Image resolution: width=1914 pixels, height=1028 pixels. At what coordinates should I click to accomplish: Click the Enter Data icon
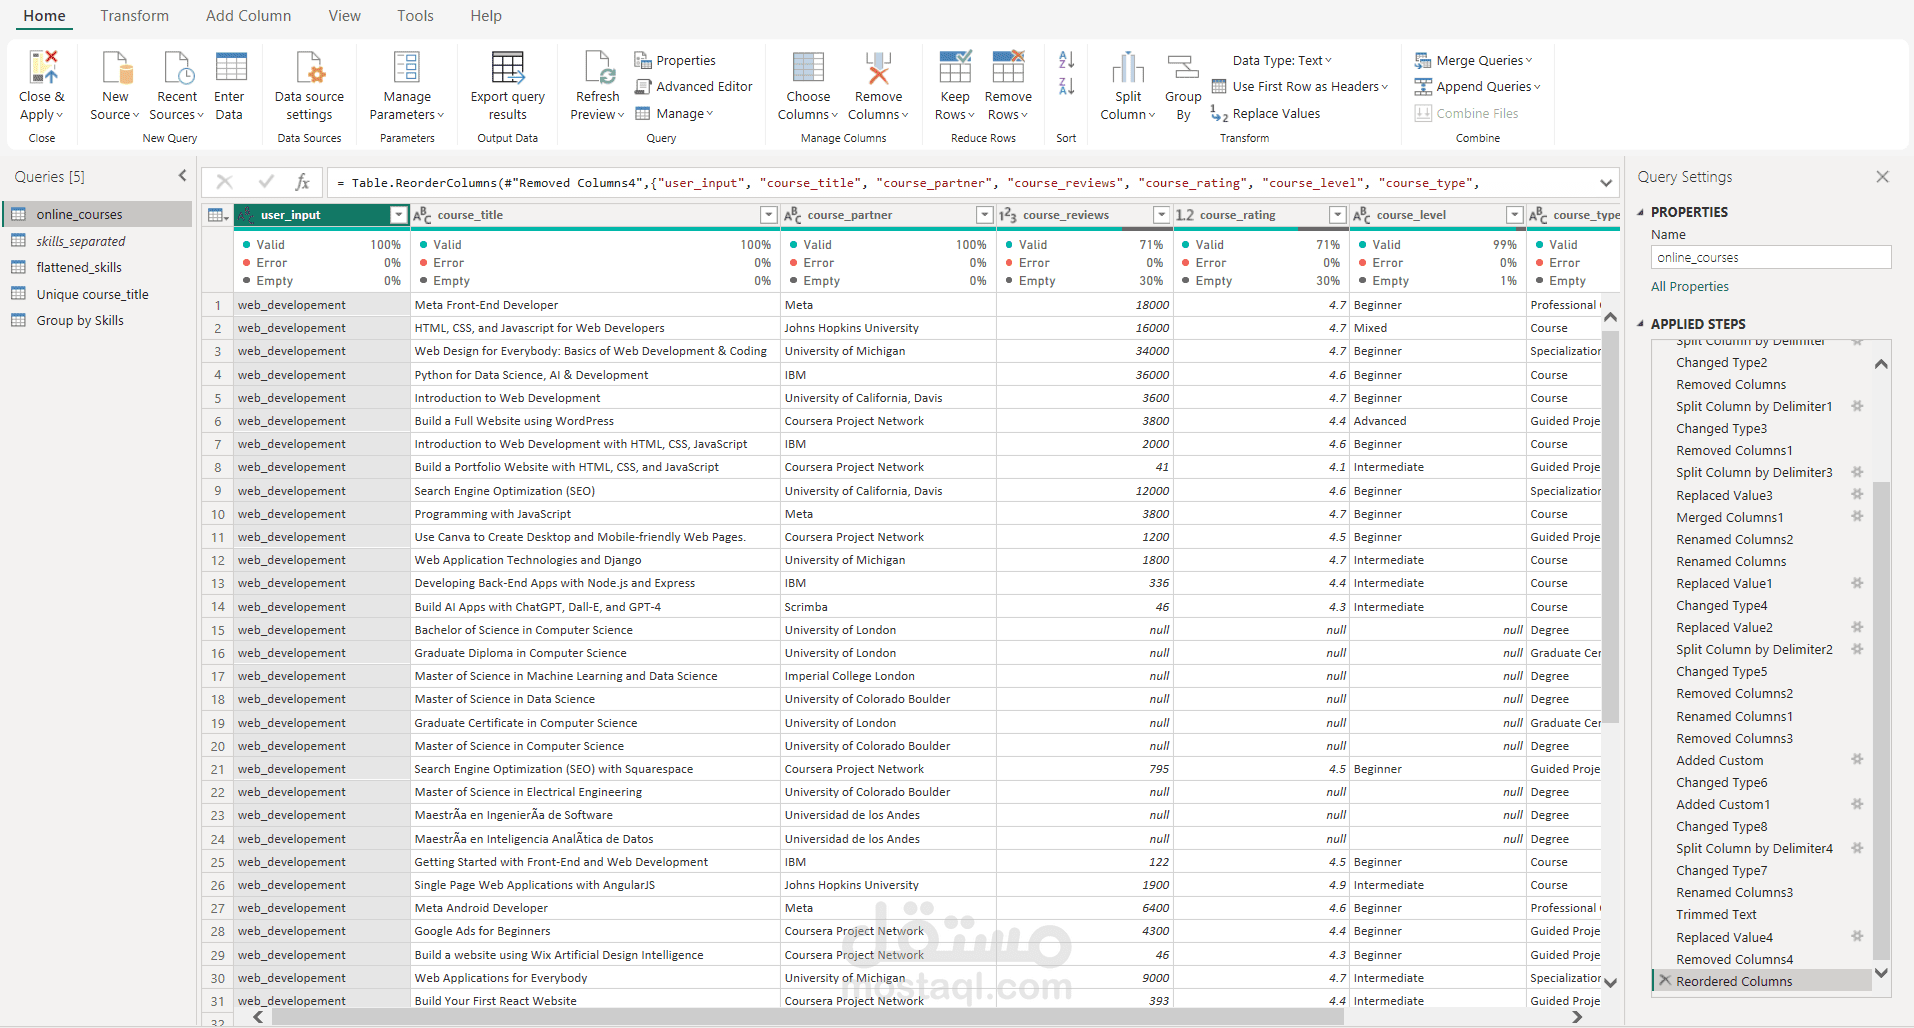(x=230, y=67)
